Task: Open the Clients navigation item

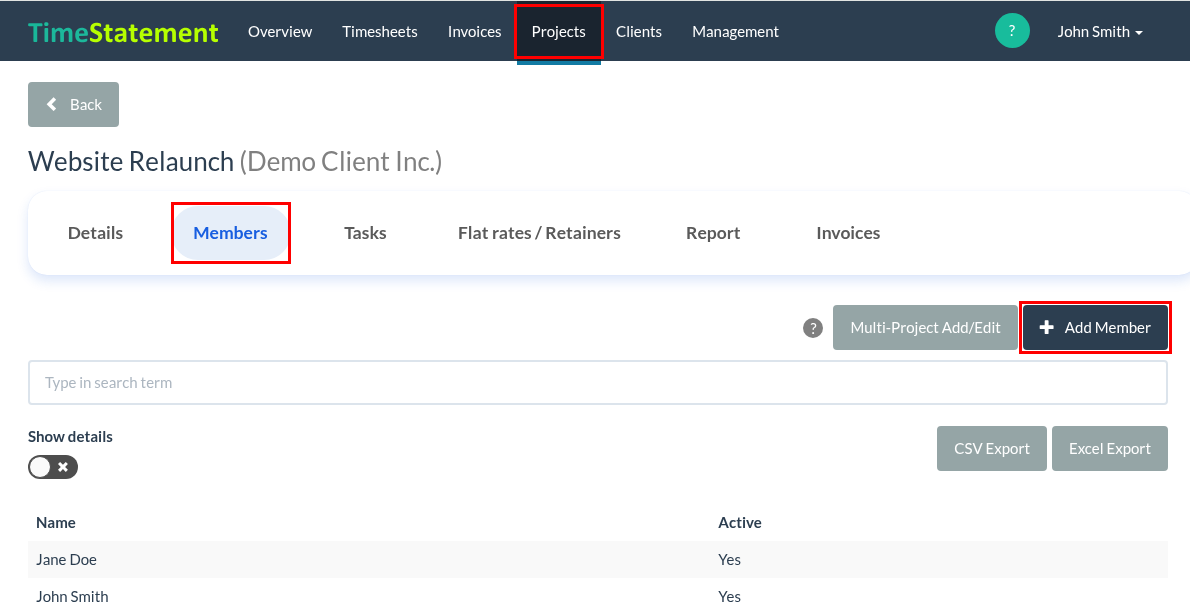Action: [639, 32]
